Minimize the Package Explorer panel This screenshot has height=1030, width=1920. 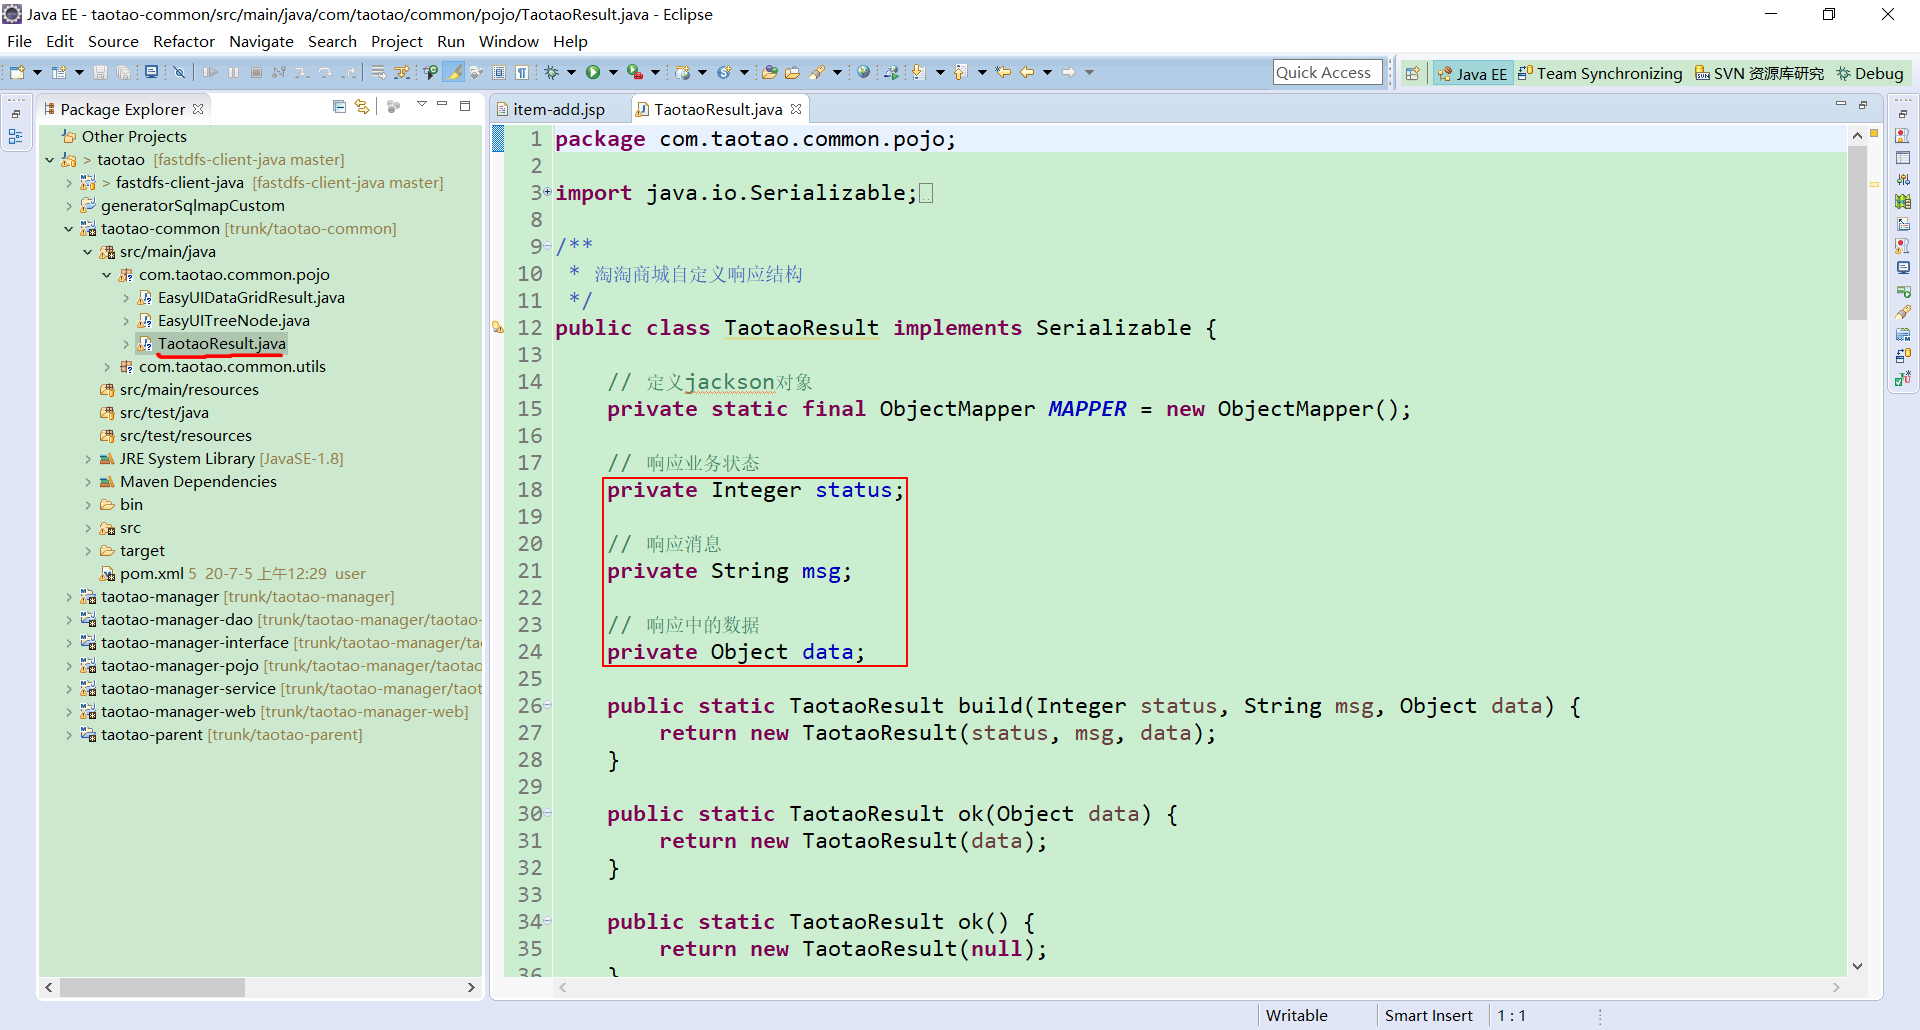442,104
